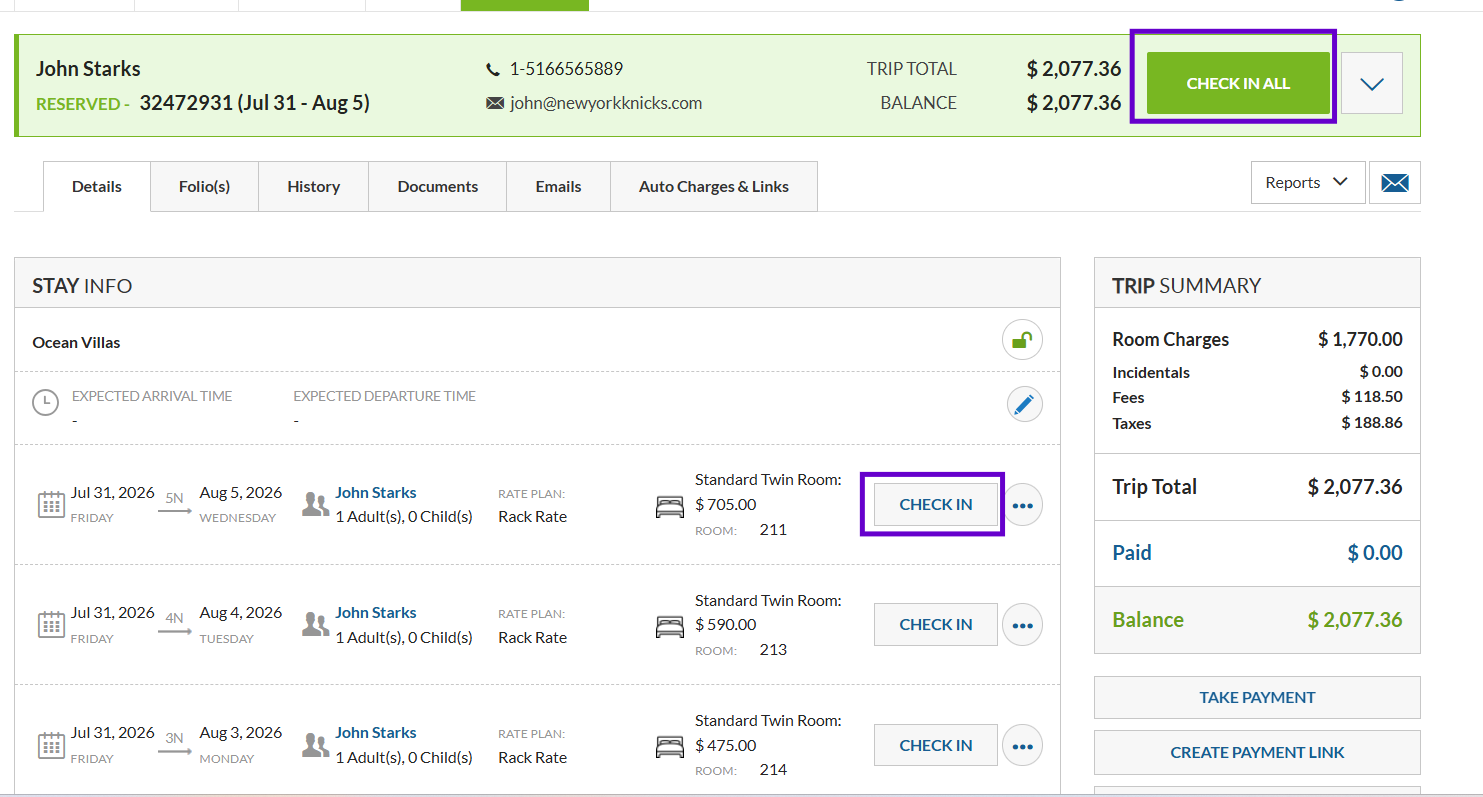
Task: Expand the Reports dropdown
Action: [1307, 183]
